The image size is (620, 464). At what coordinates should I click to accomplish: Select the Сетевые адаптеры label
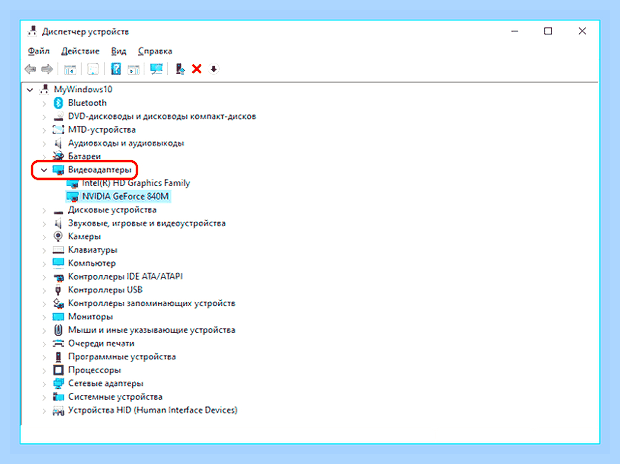(x=106, y=383)
